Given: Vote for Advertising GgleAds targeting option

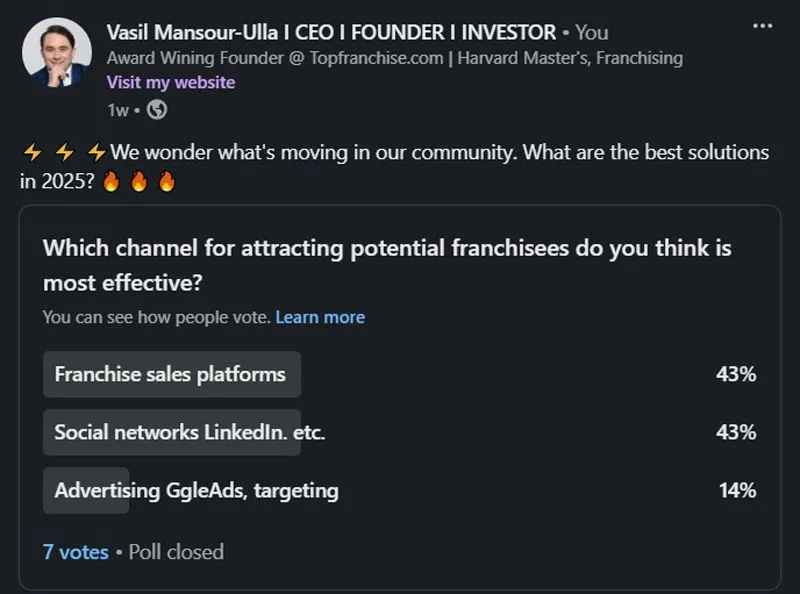Looking at the screenshot, I should (x=192, y=490).
